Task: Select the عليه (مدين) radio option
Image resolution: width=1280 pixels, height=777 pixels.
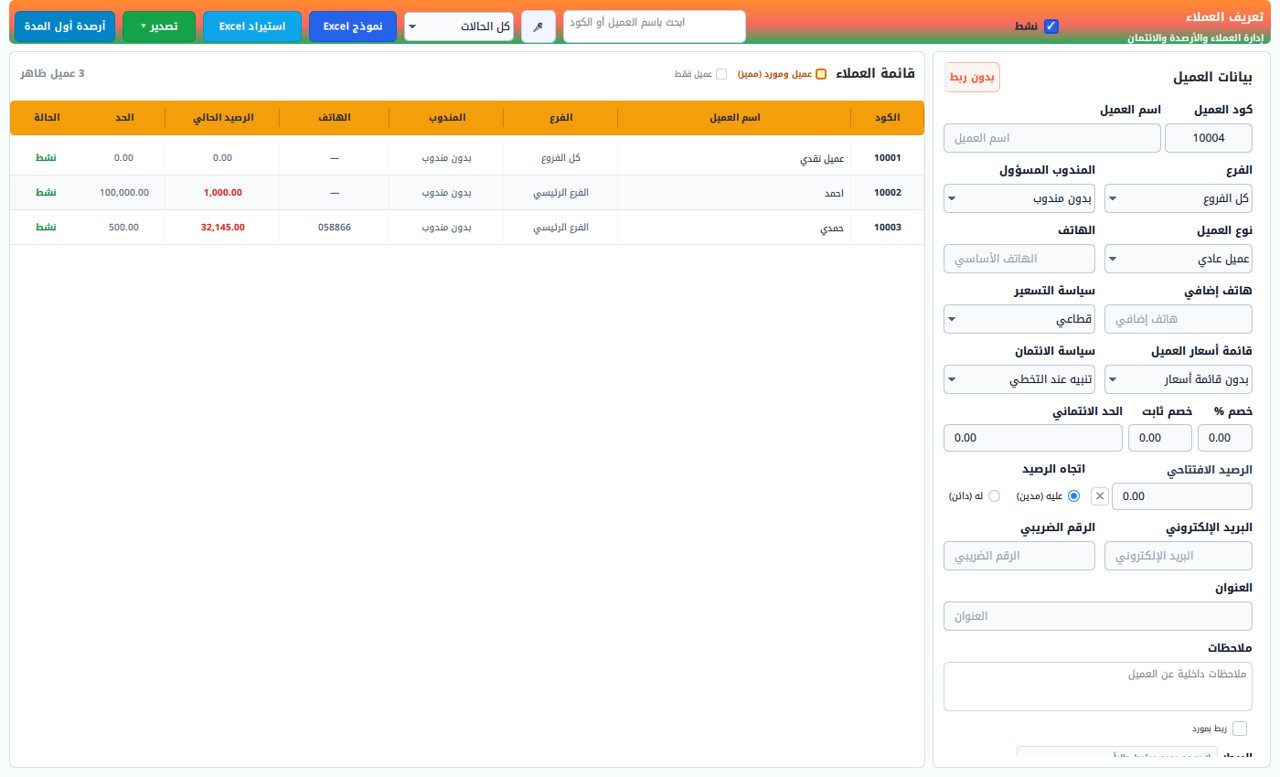Action: (x=1074, y=496)
